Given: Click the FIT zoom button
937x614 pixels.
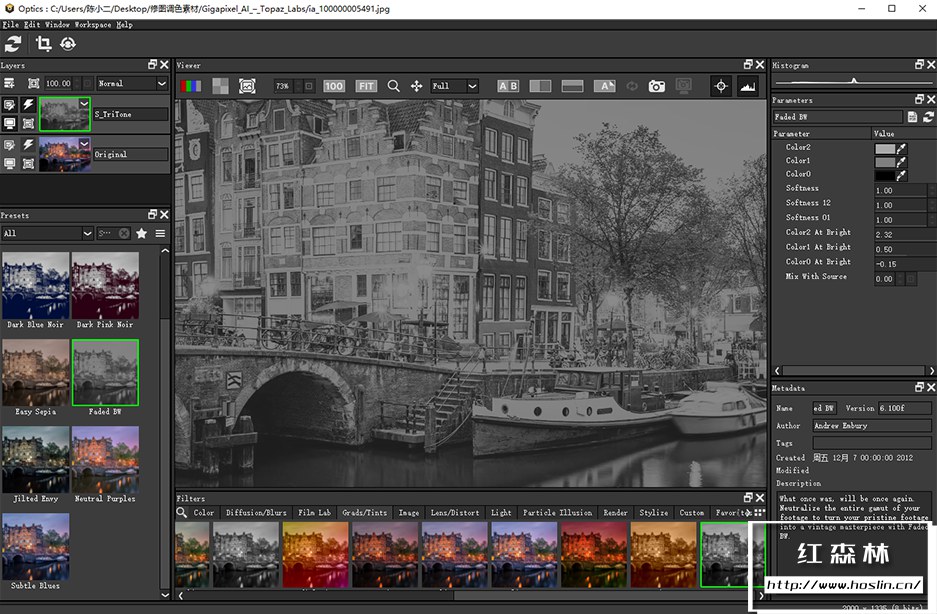Looking at the screenshot, I should pos(366,86).
